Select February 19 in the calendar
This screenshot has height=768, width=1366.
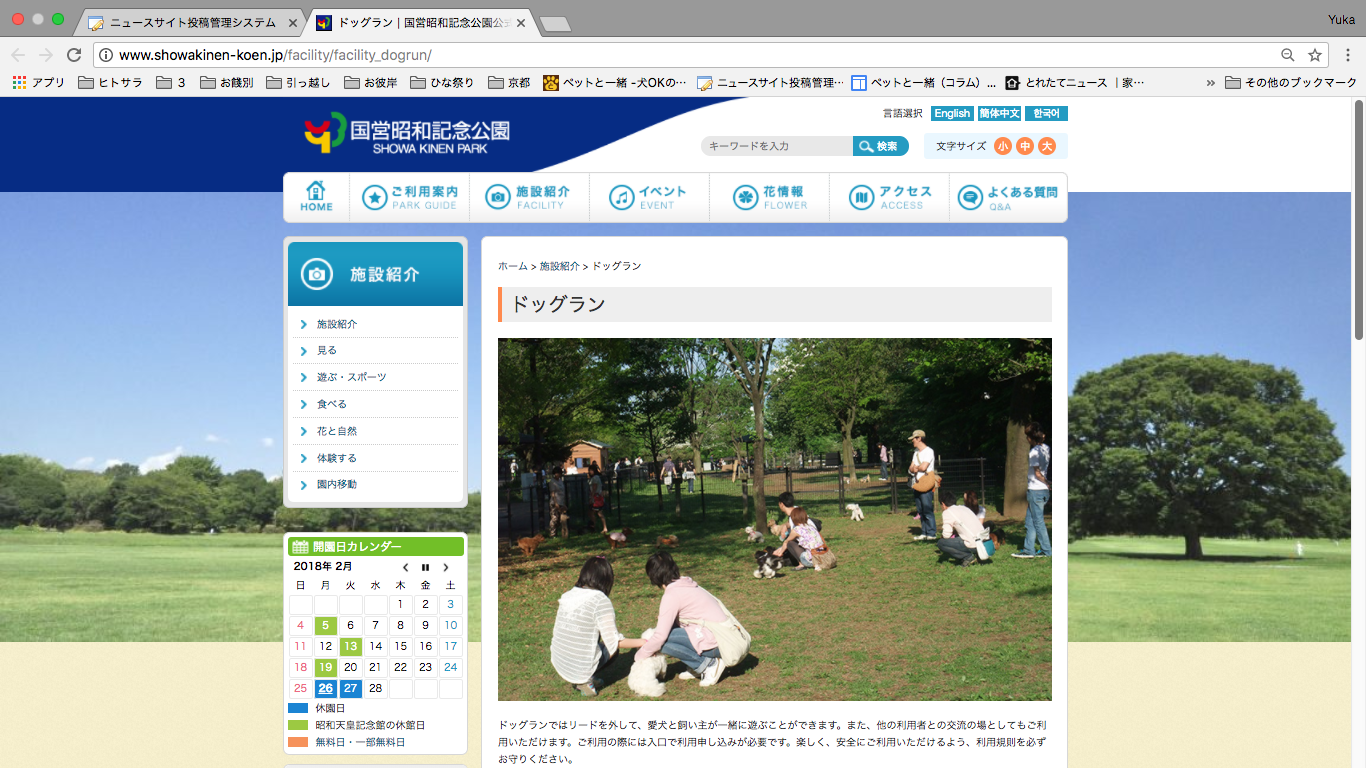tap(326, 667)
